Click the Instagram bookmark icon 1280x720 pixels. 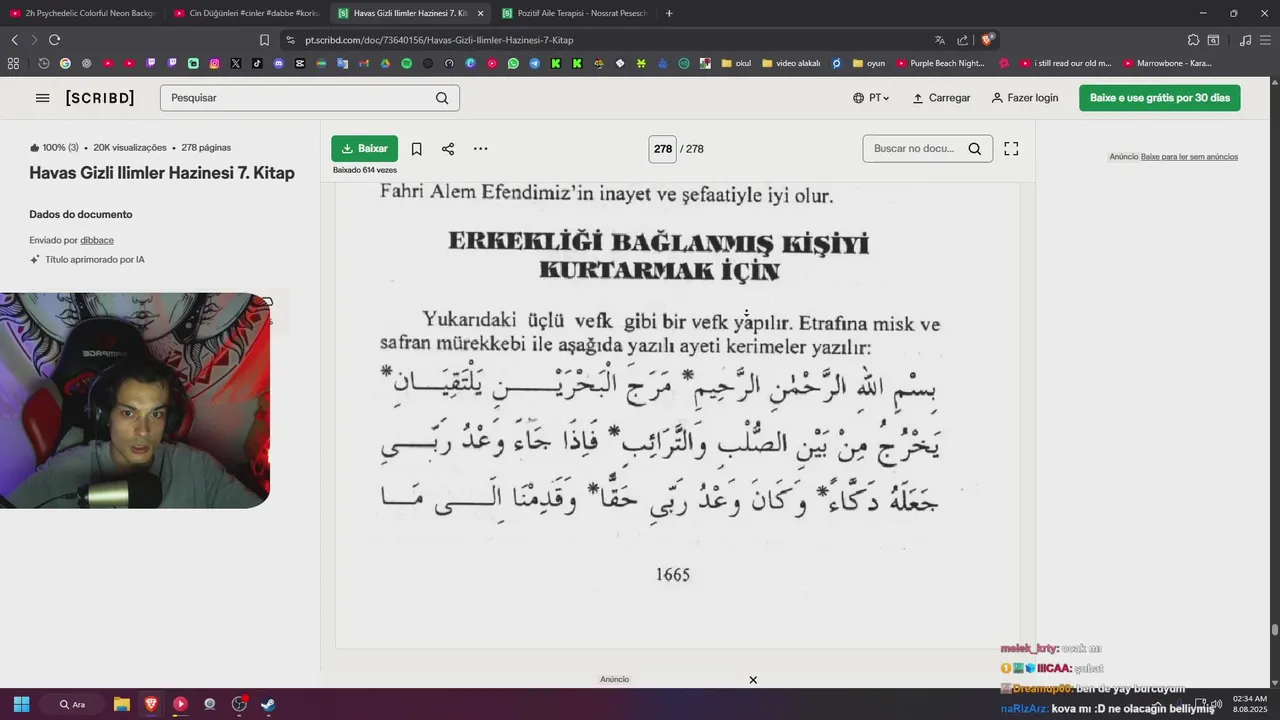coord(214,63)
